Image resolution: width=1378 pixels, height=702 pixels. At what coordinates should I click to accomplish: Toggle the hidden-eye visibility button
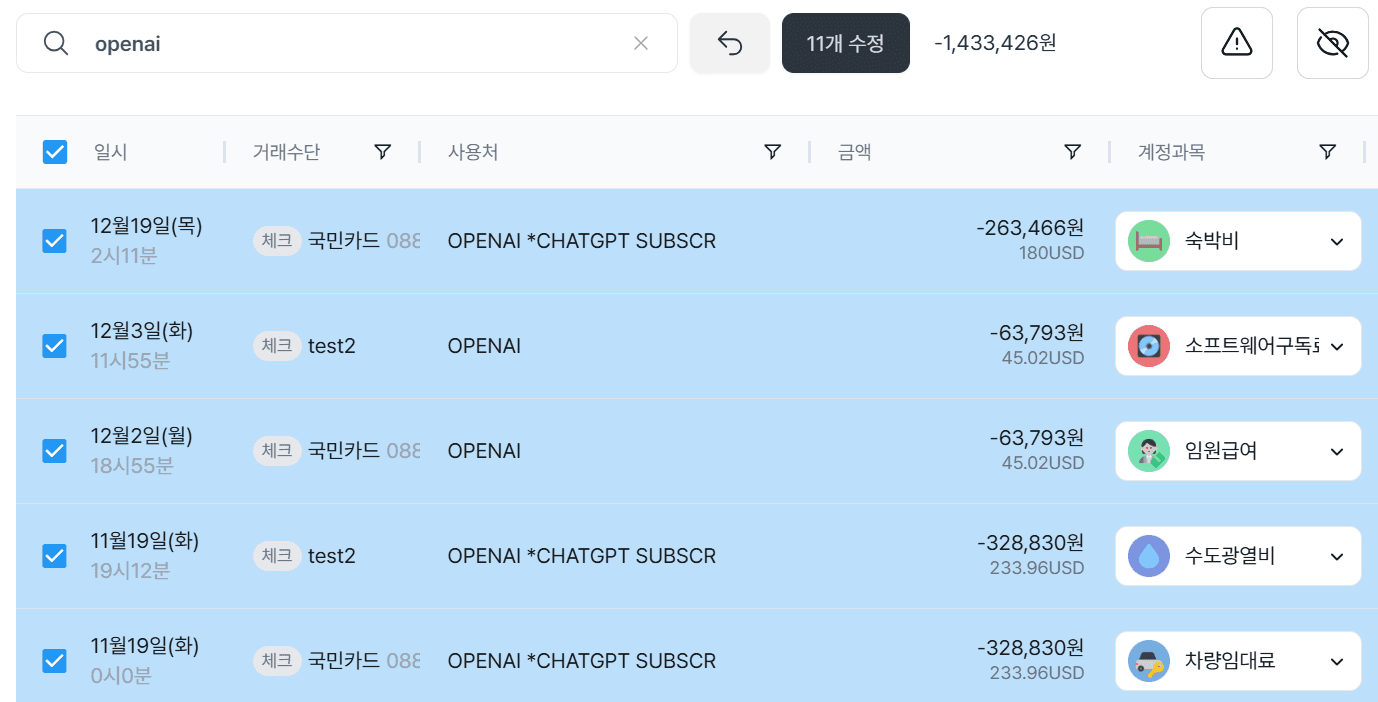tap(1333, 43)
